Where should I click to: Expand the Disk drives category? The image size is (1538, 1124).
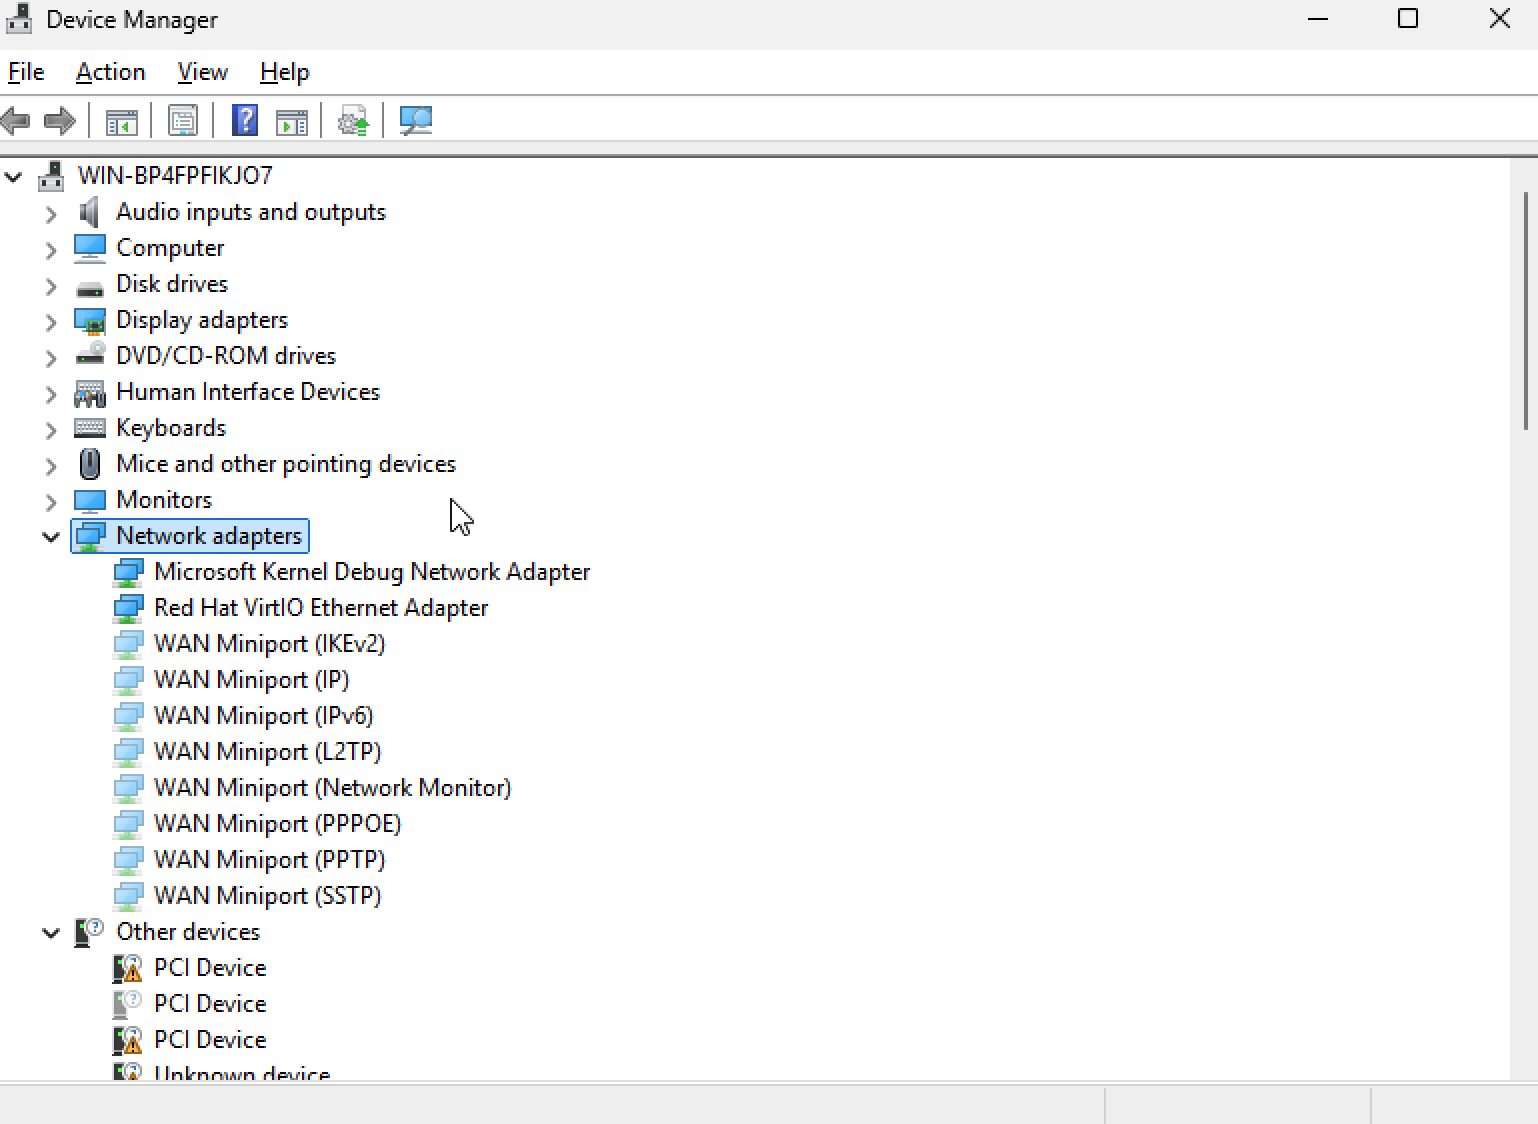[x=51, y=285]
